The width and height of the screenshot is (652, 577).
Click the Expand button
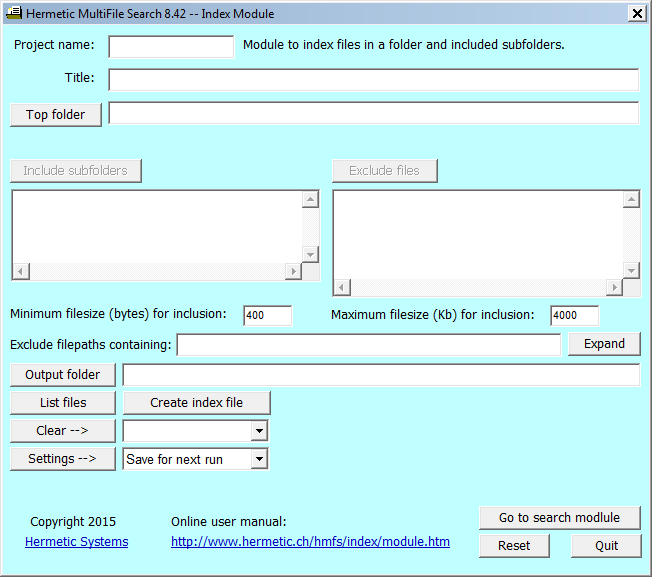coord(604,344)
